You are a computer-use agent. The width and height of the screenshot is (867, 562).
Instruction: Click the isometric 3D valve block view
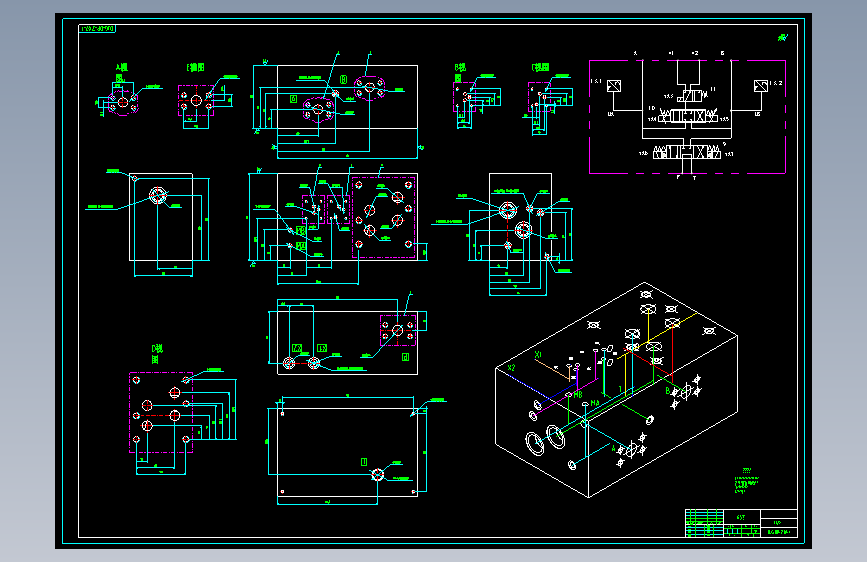pos(616,391)
